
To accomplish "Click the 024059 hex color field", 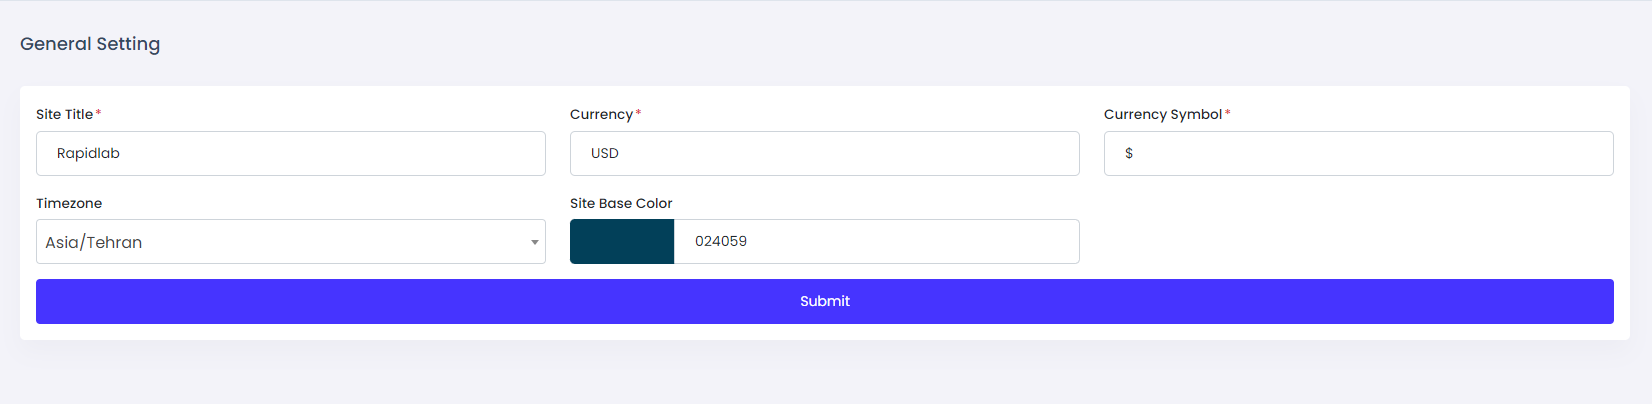I will 875,242.
